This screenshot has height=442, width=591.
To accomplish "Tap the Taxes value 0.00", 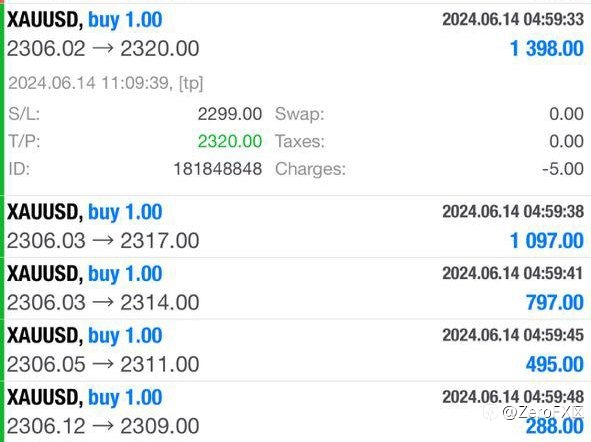I will click(x=567, y=142).
